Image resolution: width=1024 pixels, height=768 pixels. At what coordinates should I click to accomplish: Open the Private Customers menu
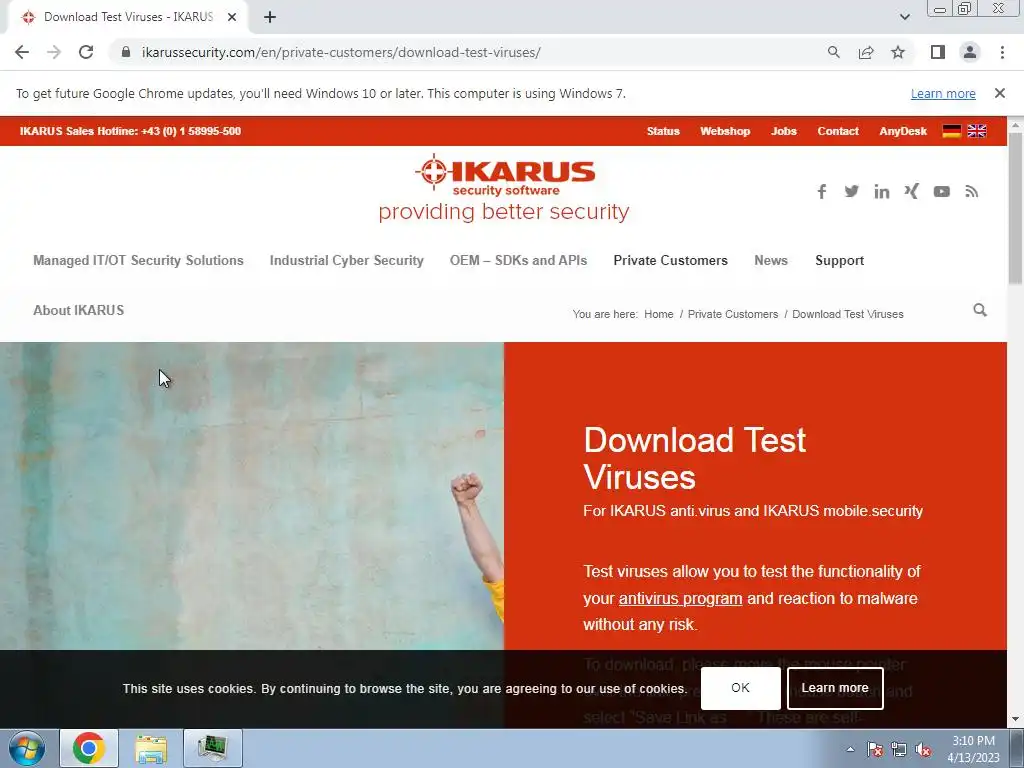[670, 261]
